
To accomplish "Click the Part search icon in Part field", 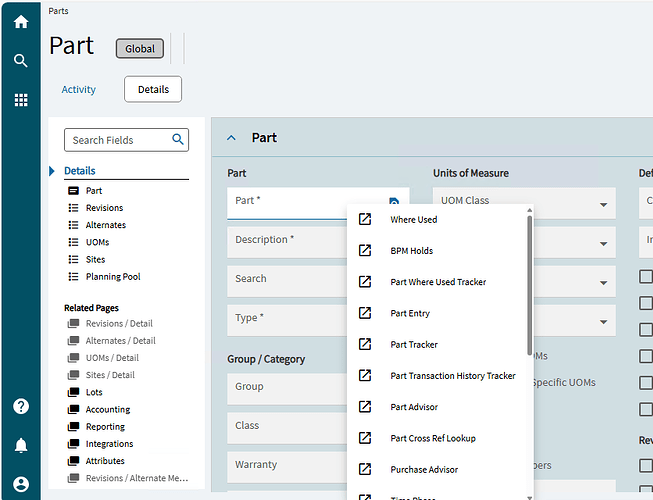I will pyautogui.click(x=394, y=201).
